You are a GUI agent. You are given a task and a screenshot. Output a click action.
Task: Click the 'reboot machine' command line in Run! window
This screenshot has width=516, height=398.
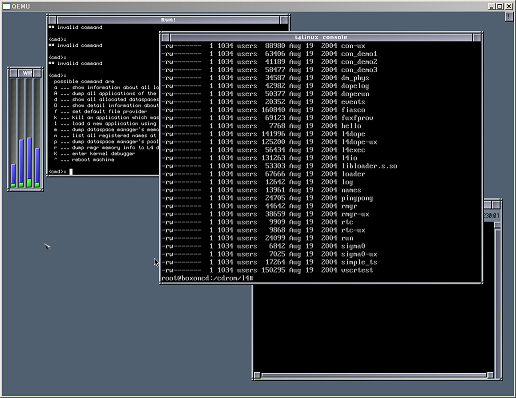pyautogui.click(x=84, y=160)
